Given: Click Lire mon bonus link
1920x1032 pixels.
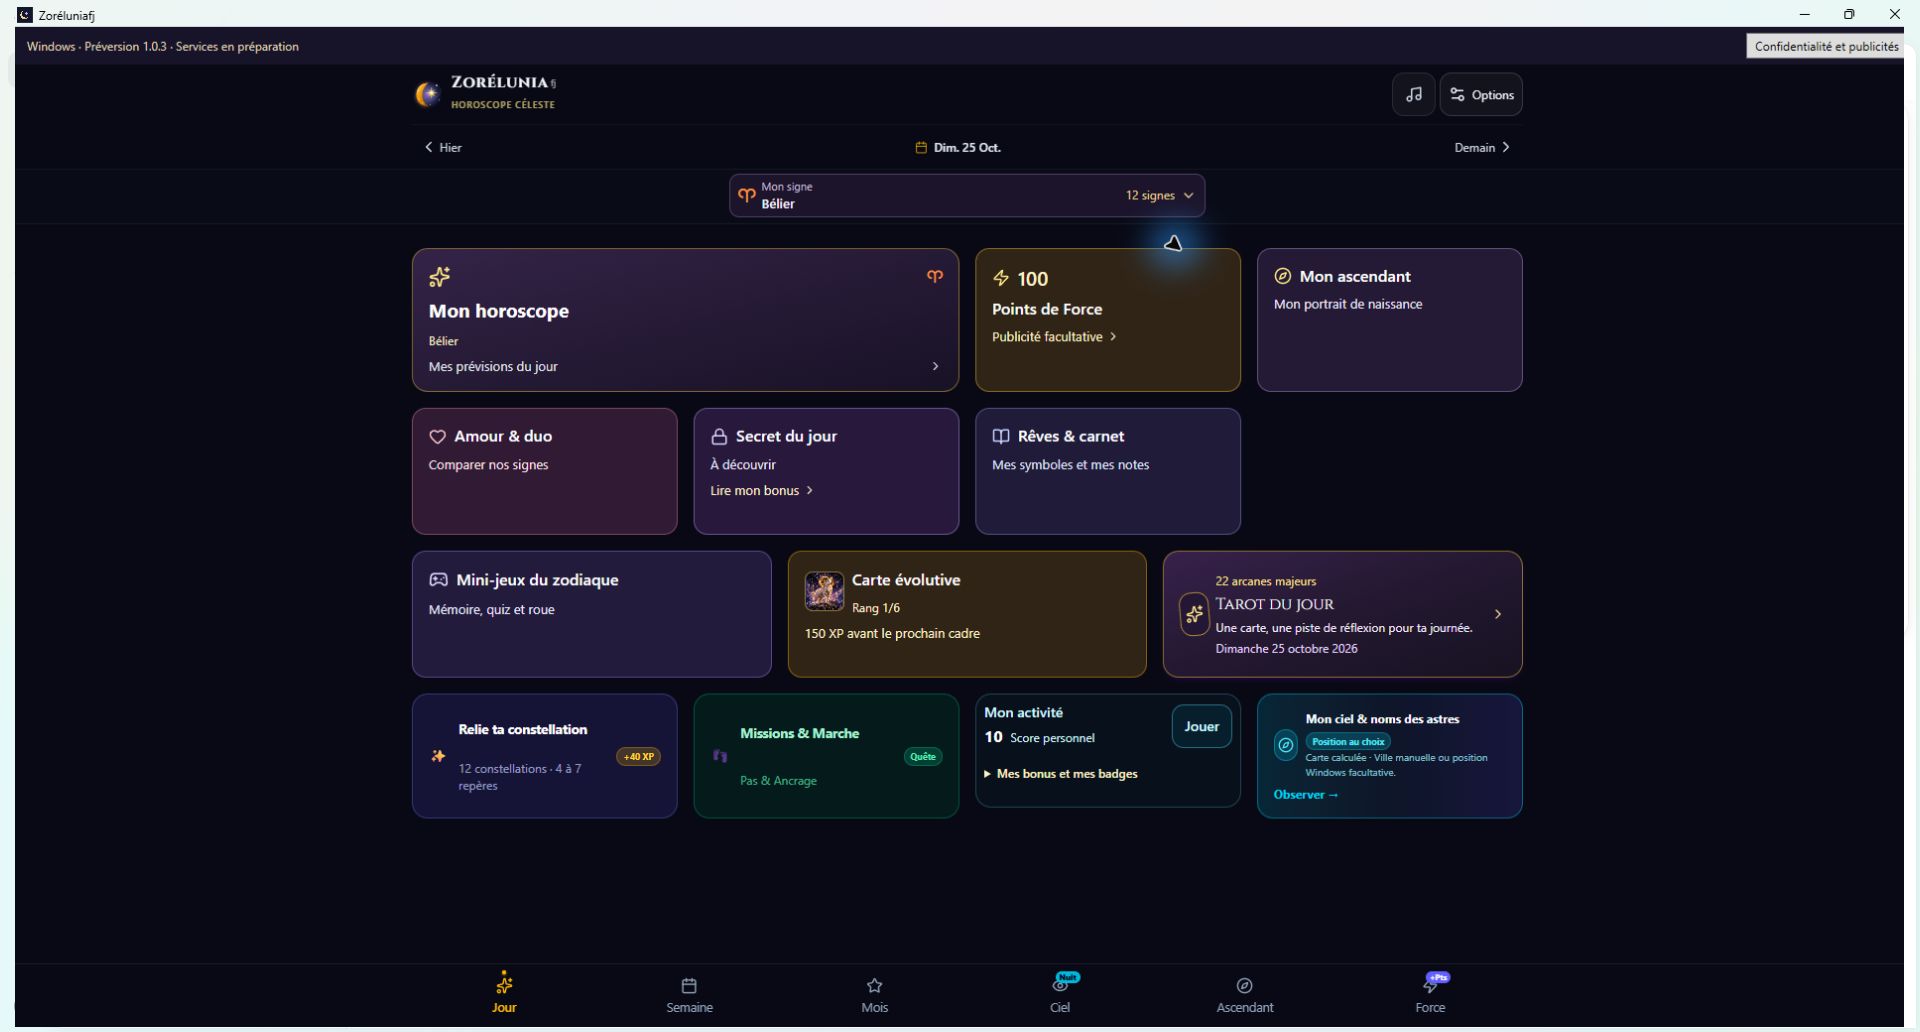Looking at the screenshot, I should pos(762,491).
